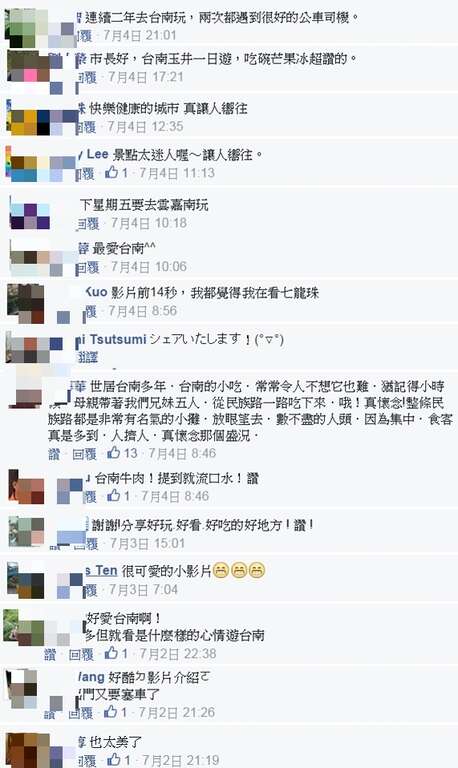Screen dimensions: 458x768
Task: Click 回覆 under the 世居台南多年 comment
Action: tap(84, 454)
